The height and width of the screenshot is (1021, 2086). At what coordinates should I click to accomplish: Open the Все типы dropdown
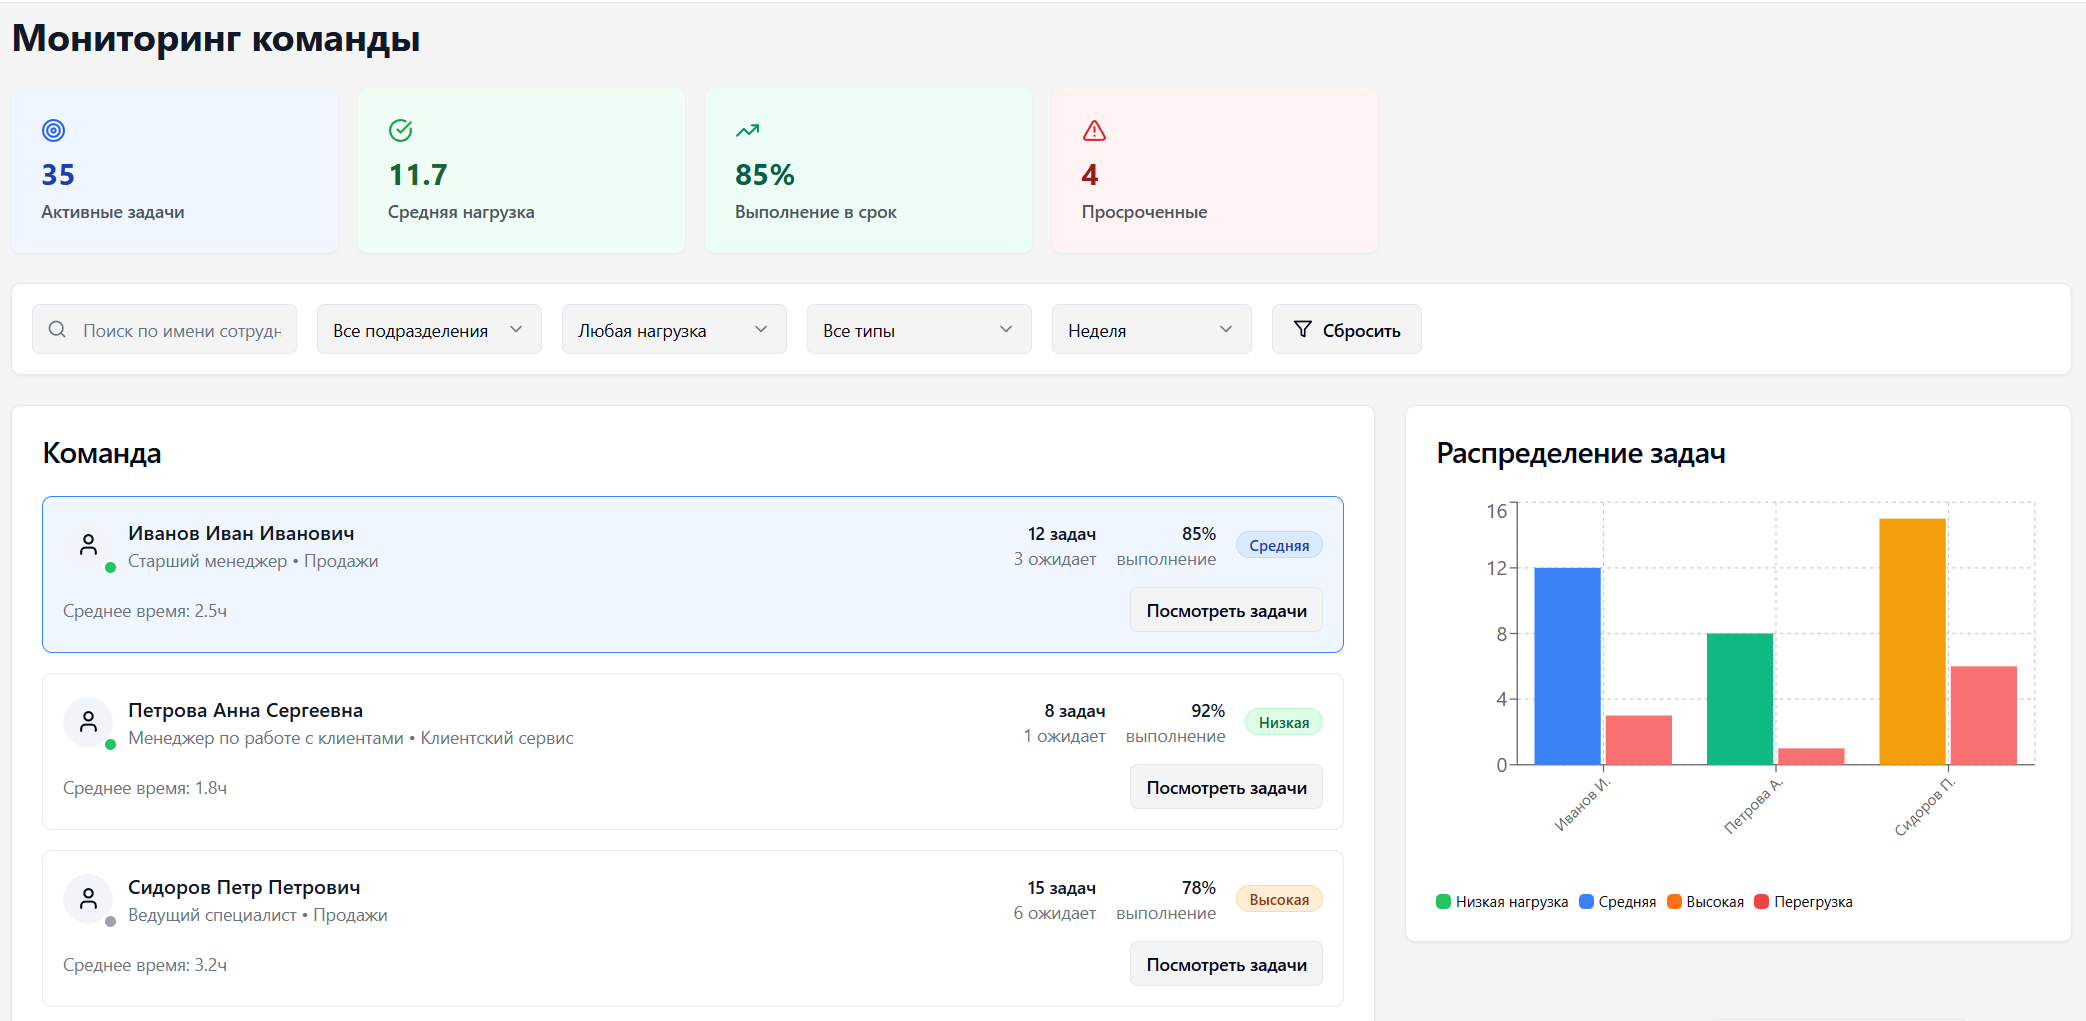918,330
